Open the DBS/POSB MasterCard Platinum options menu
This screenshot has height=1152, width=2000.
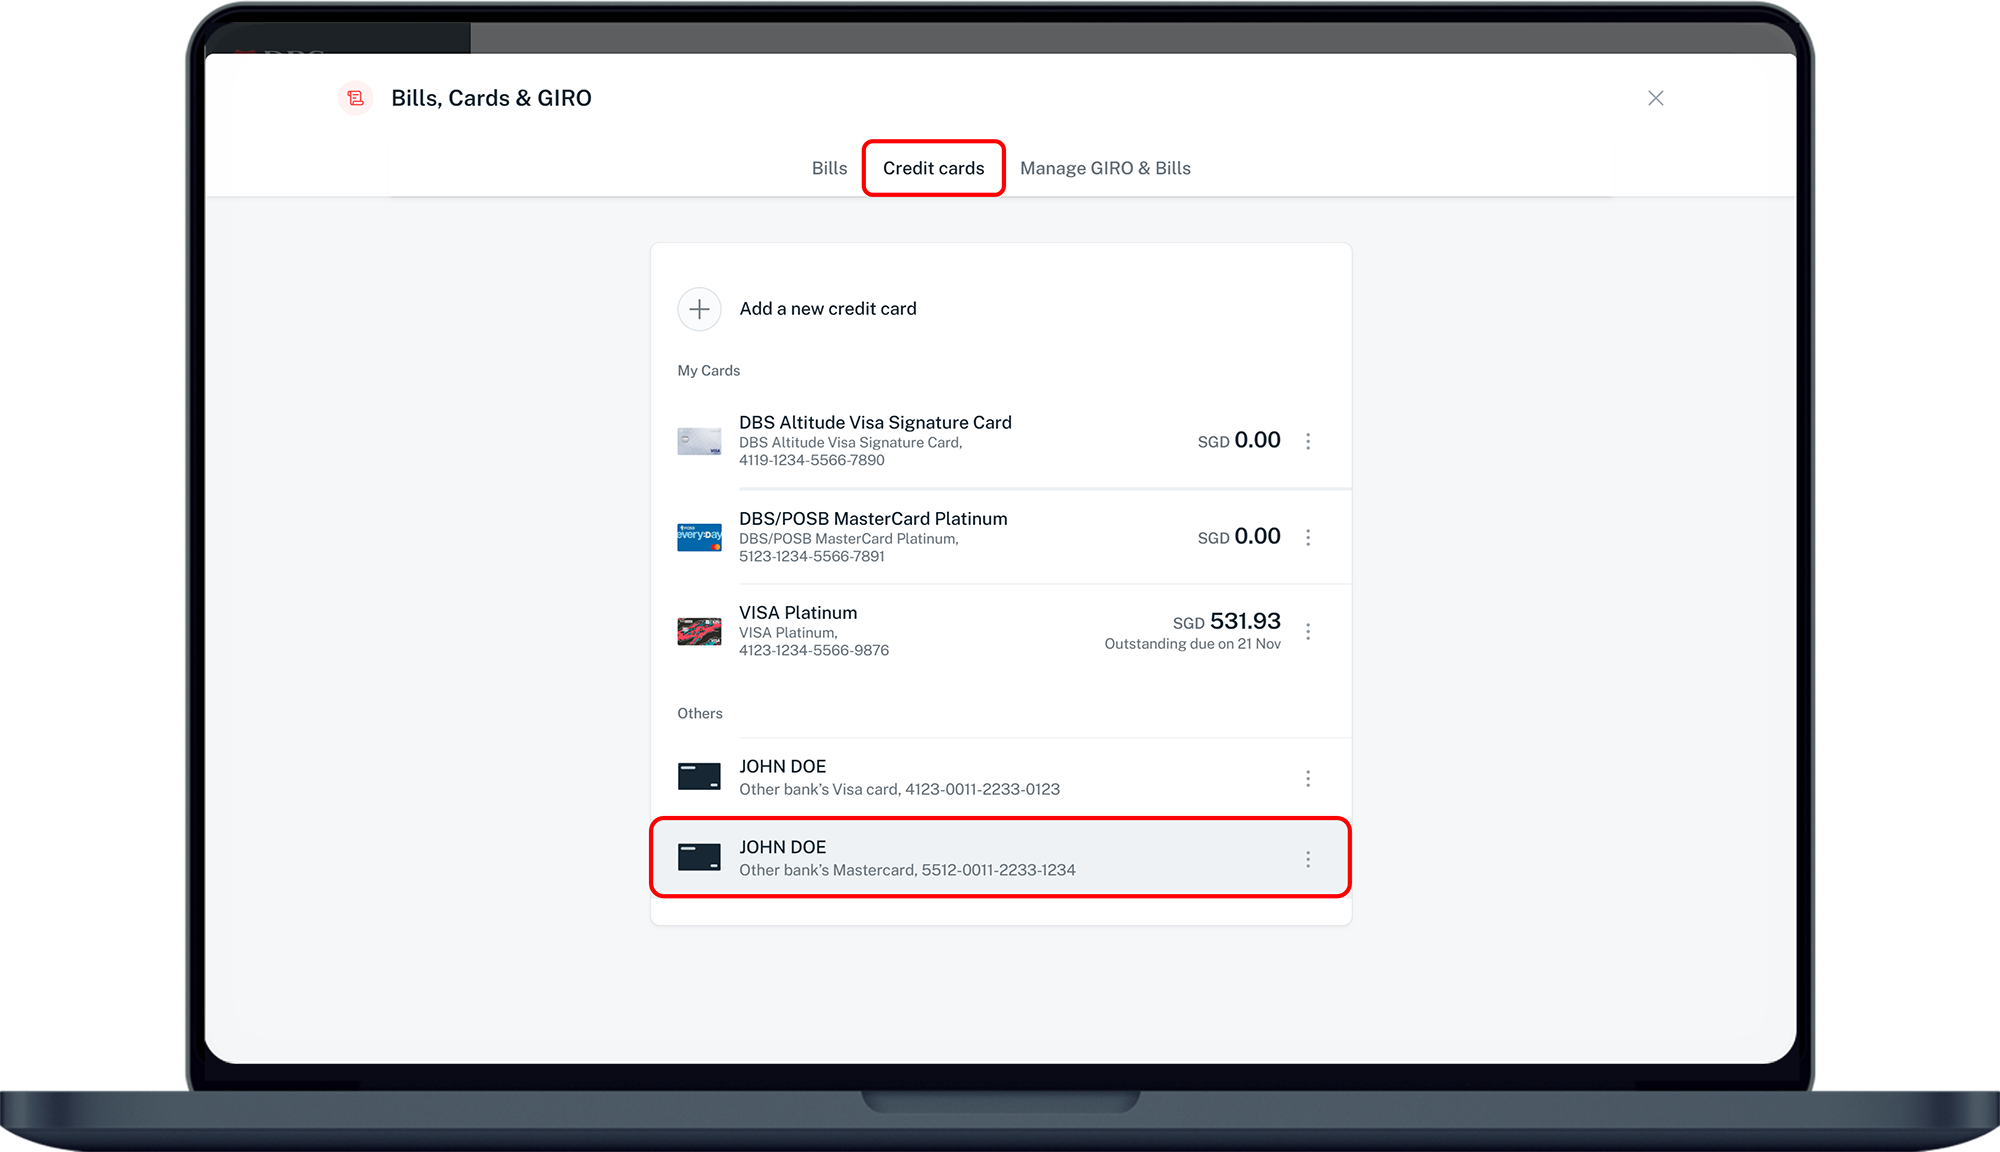pyautogui.click(x=1308, y=537)
